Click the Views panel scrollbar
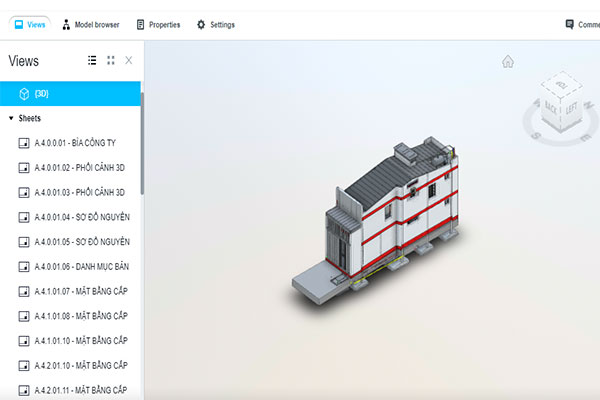Viewport: 600px width, 400px height. tap(142, 140)
